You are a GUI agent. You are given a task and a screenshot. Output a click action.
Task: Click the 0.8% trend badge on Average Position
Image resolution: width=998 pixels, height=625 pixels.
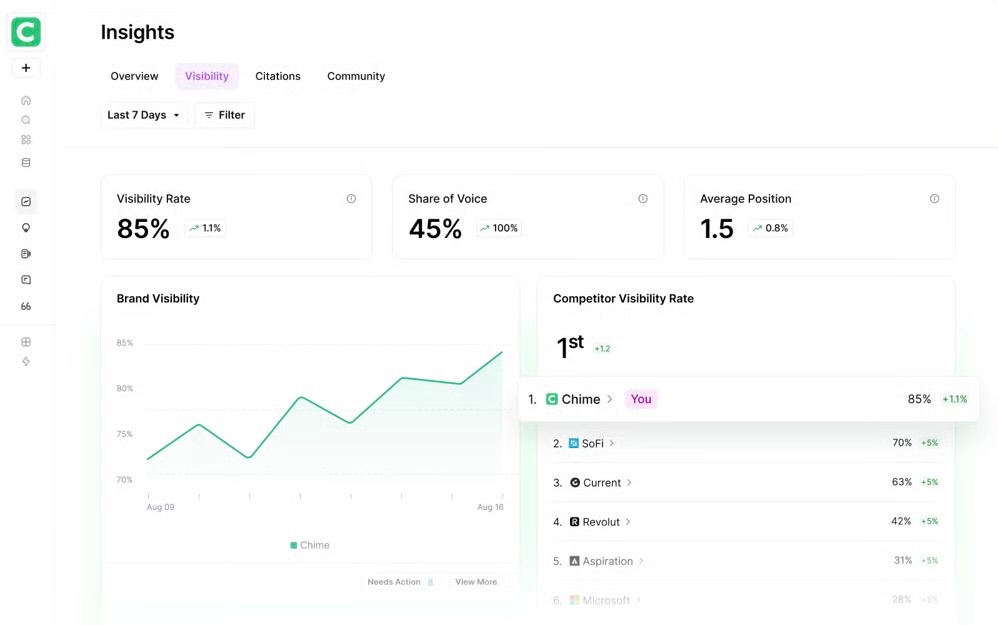(770, 228)
